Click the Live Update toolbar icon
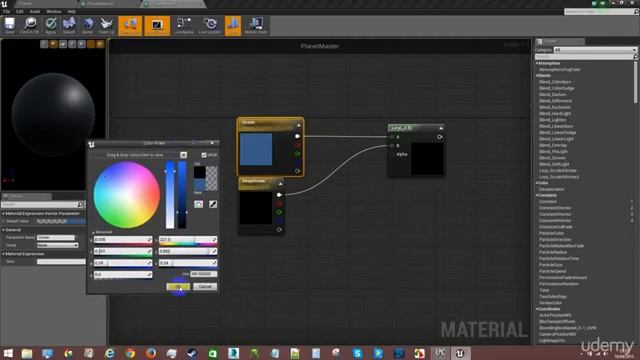Image resolution: width=640 pixels, height=360 pixels. pyautogui.click(x=210, y=25)
